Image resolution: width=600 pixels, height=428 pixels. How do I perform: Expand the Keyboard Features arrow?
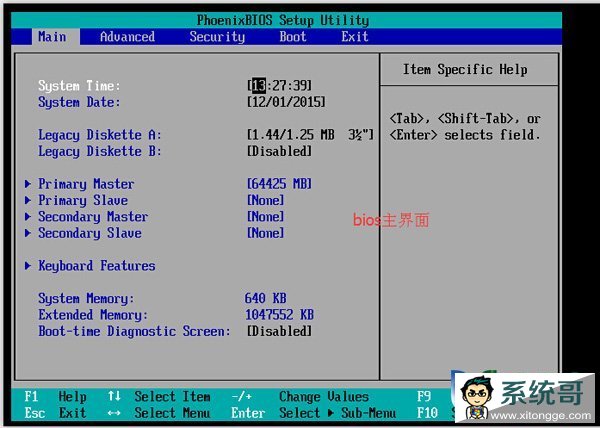(x=28, y=265)
